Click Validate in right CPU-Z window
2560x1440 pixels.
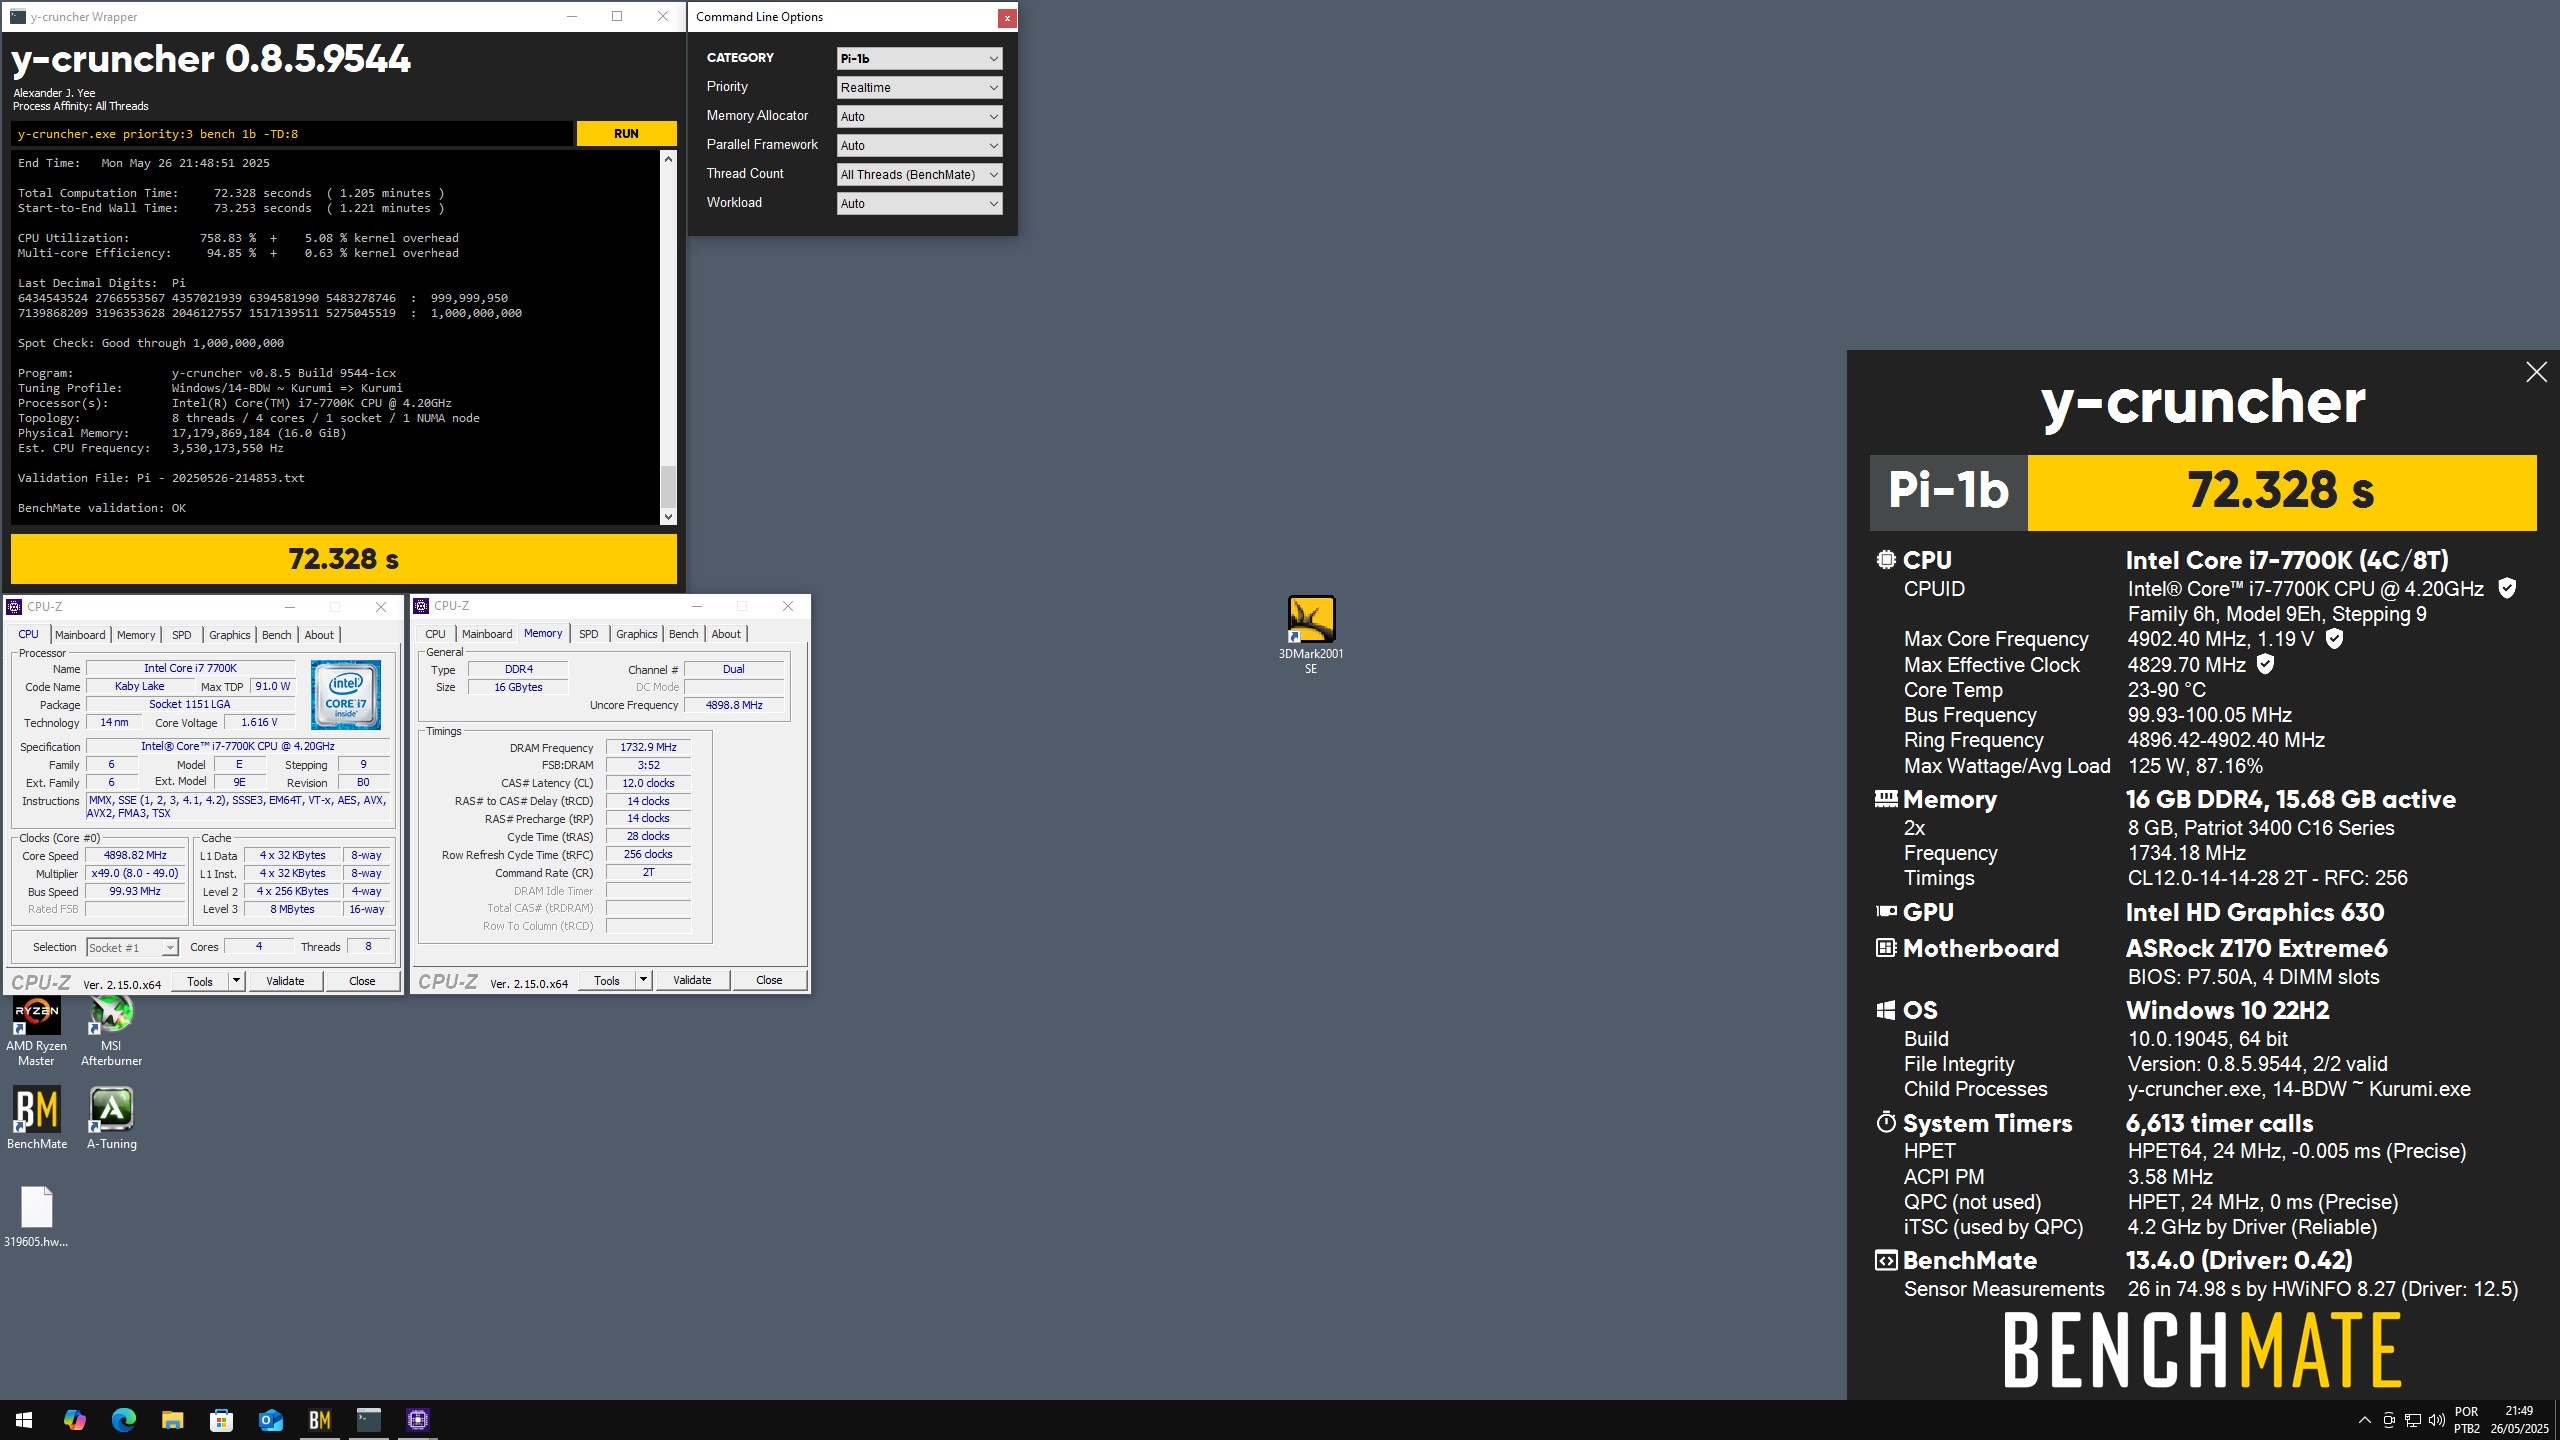coord(692,980)
